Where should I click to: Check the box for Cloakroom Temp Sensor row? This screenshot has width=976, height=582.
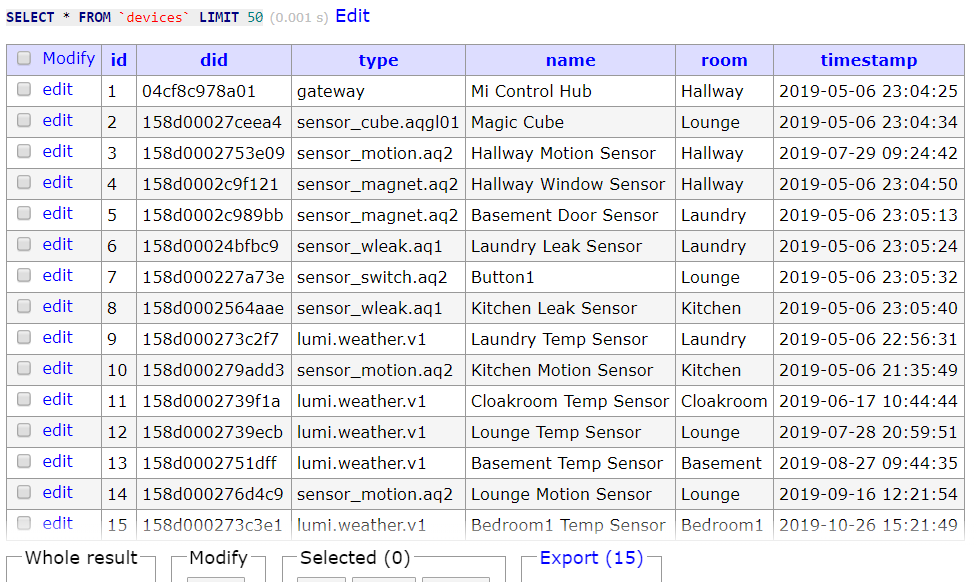pyautogui.click(x=24, y=400)
